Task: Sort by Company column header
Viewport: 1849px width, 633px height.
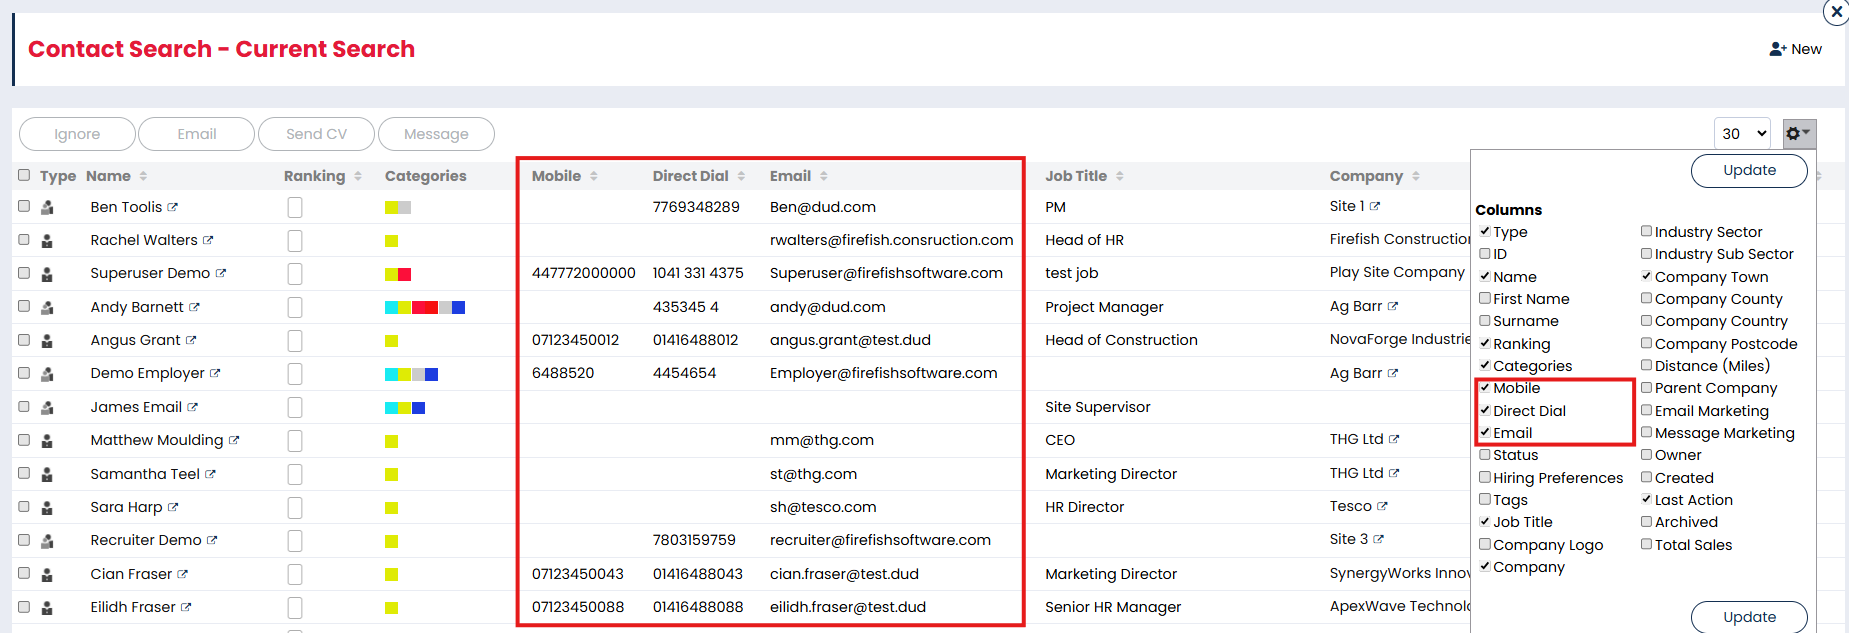Action: coord(1375,176)
